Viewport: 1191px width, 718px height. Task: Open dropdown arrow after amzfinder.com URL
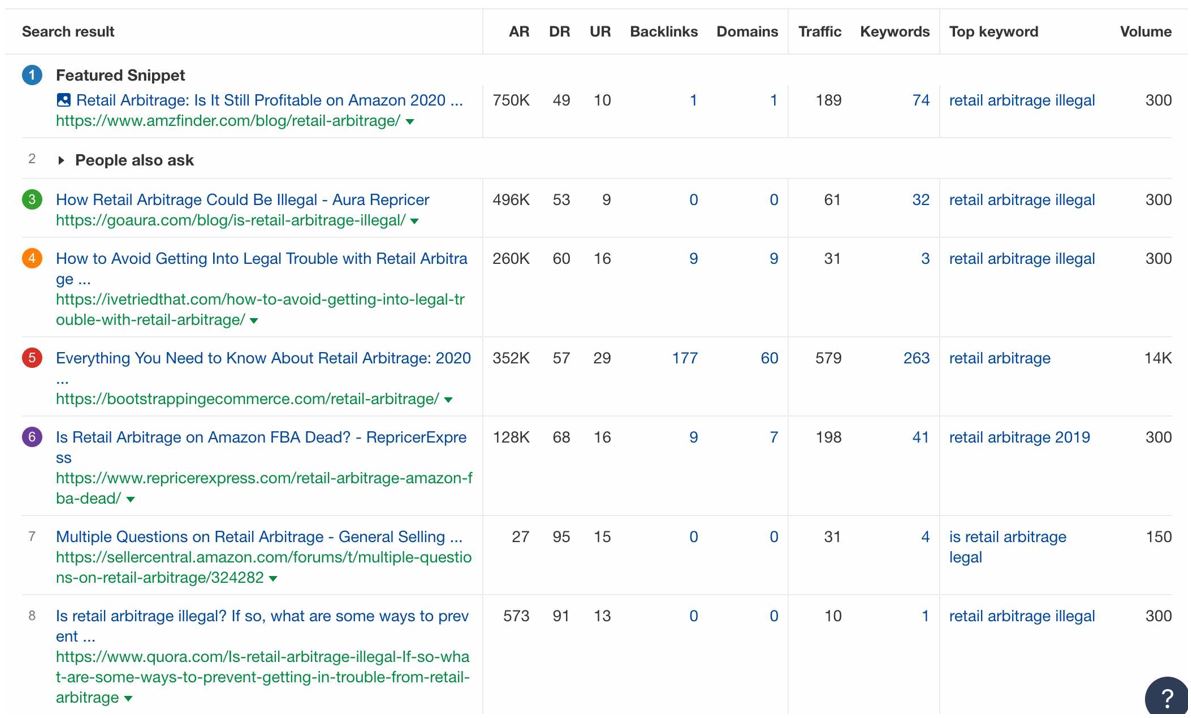tap(410, 122)
